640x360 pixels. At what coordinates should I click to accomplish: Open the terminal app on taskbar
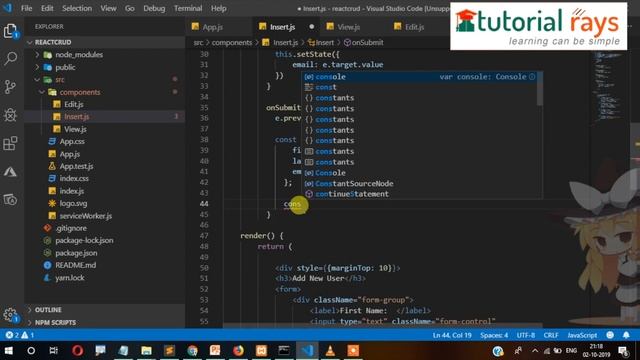tap(284, 351)
